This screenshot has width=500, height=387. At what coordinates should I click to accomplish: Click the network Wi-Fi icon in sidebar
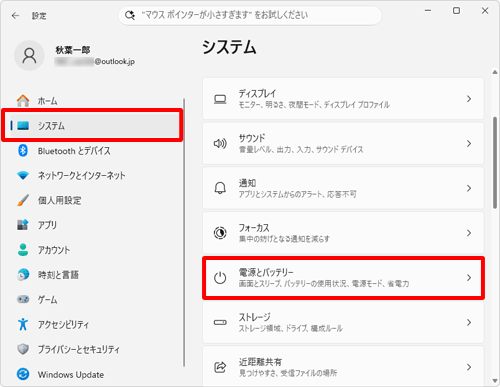23,175
